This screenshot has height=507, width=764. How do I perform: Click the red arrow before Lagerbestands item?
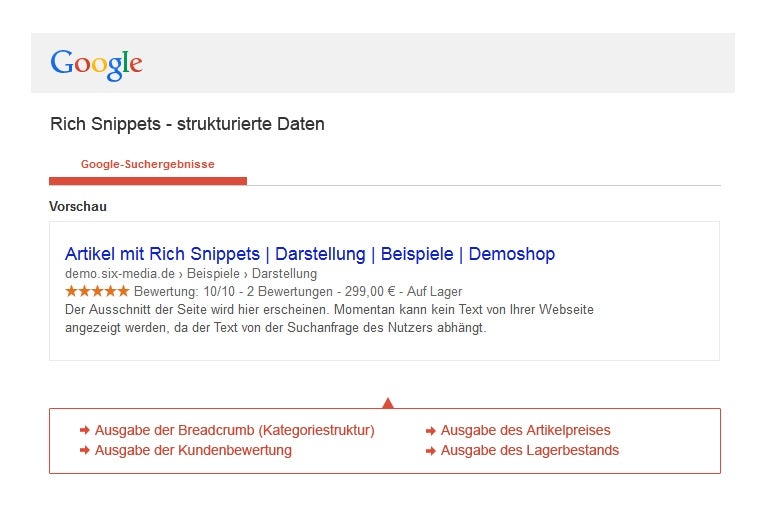pos(431,451)
